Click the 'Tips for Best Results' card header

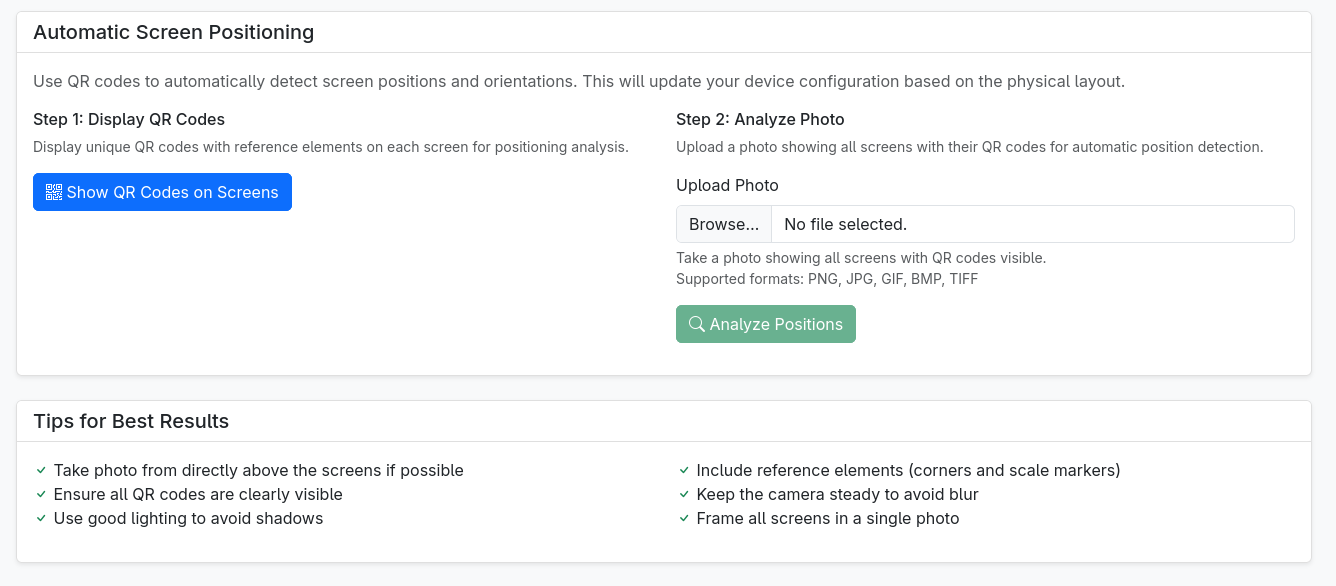[x=664, y=421]
